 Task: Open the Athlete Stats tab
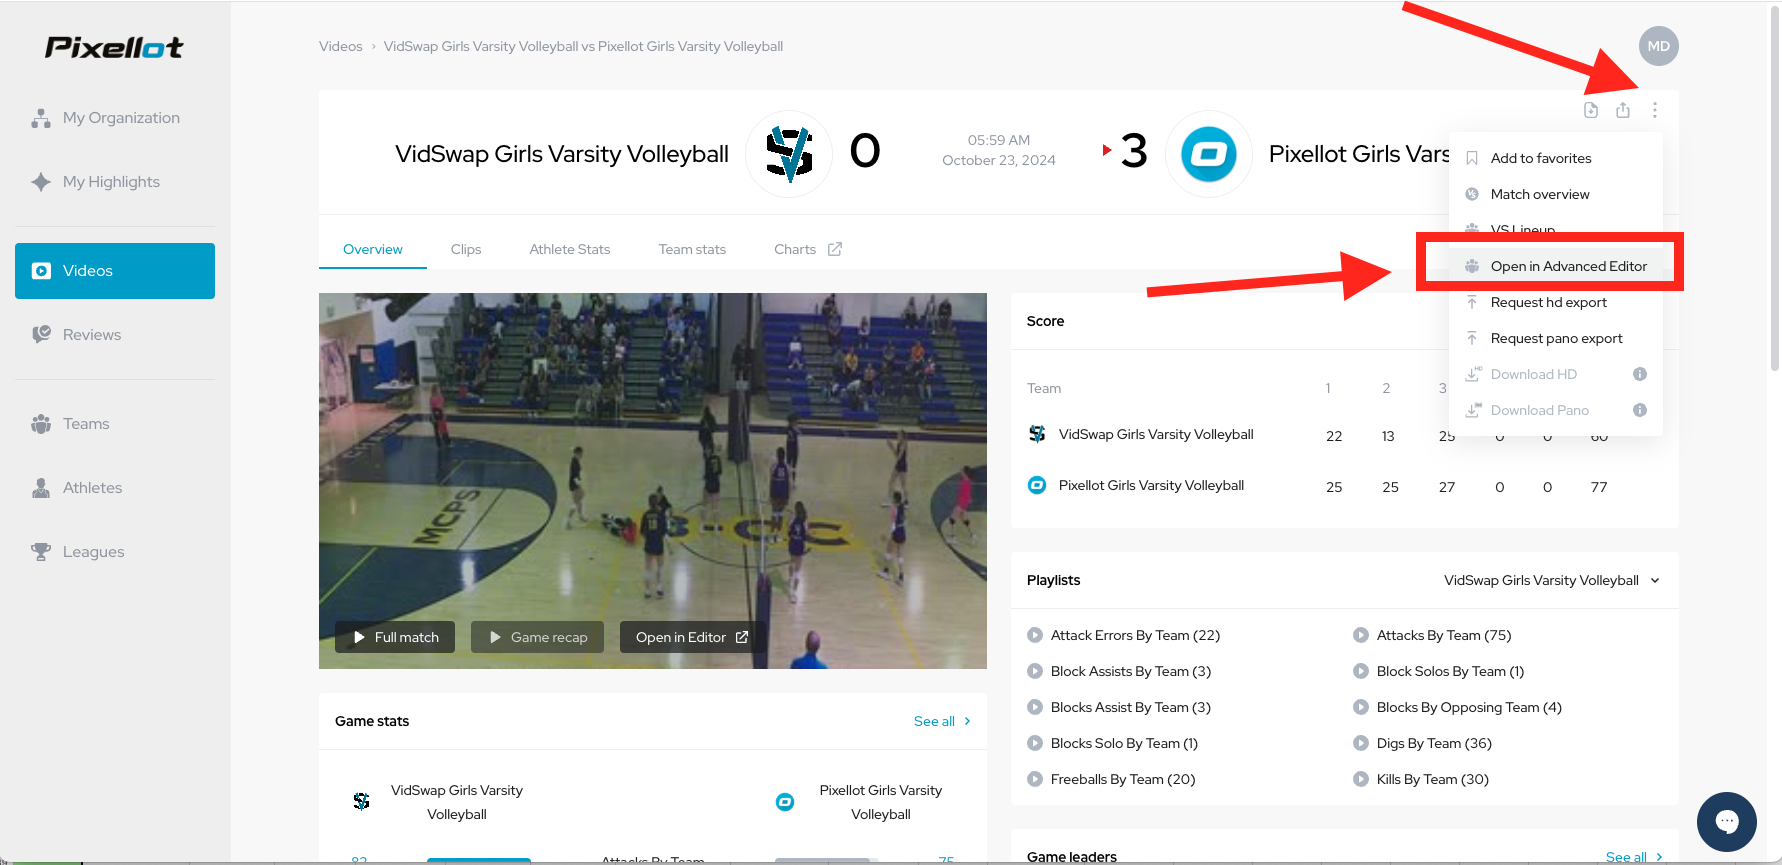coord(570,249)
